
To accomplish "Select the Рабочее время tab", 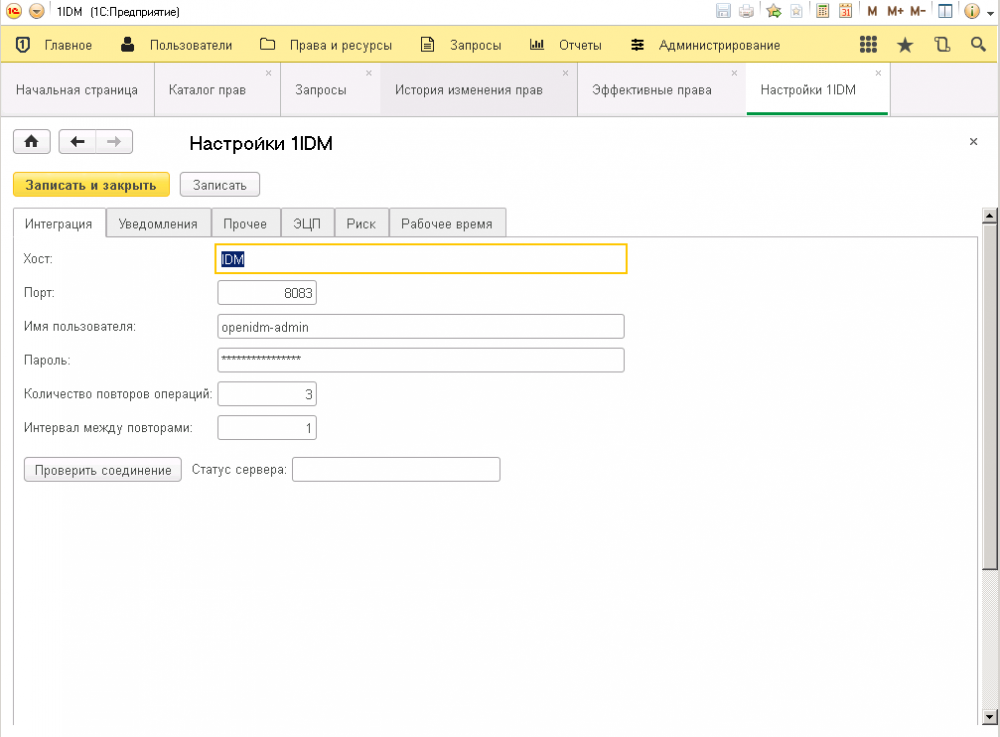I will coord(446,224).
